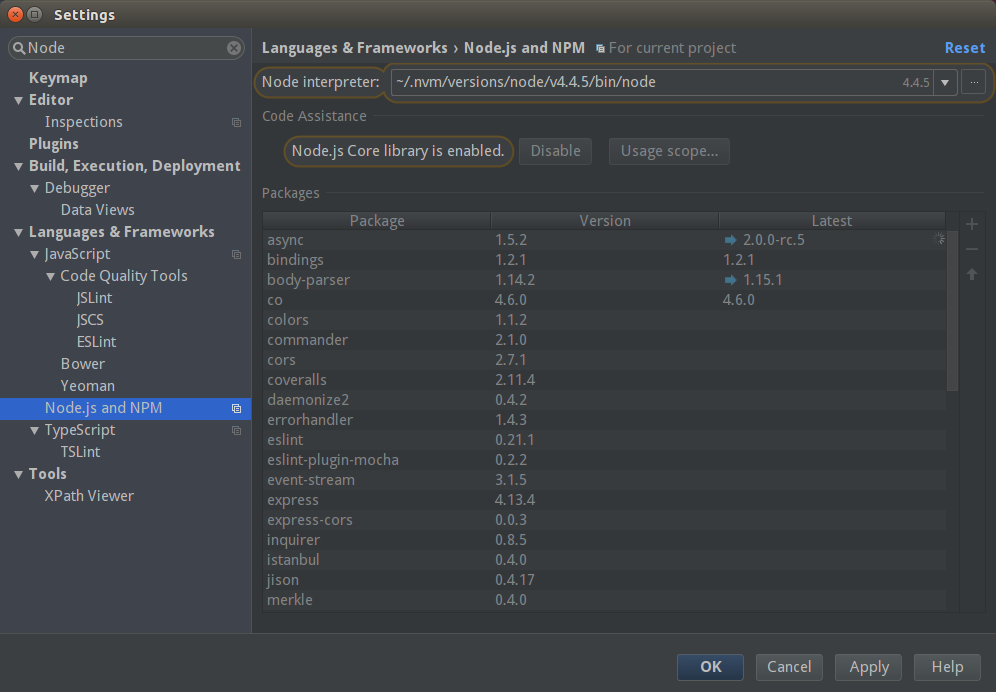The height and width of the screenshot is (692, 996).
Task: Select the inquirer package row
Action: 605,540
